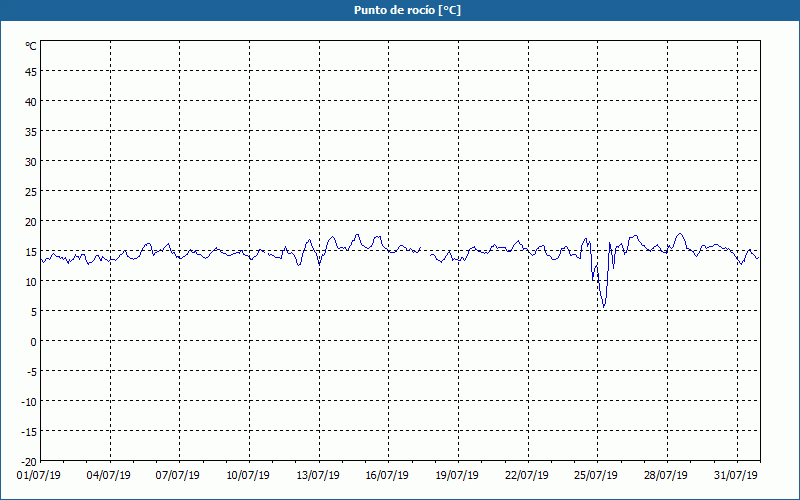Click the 45 value on the y-axis
The image size is (800, 500).
(31, 72)
